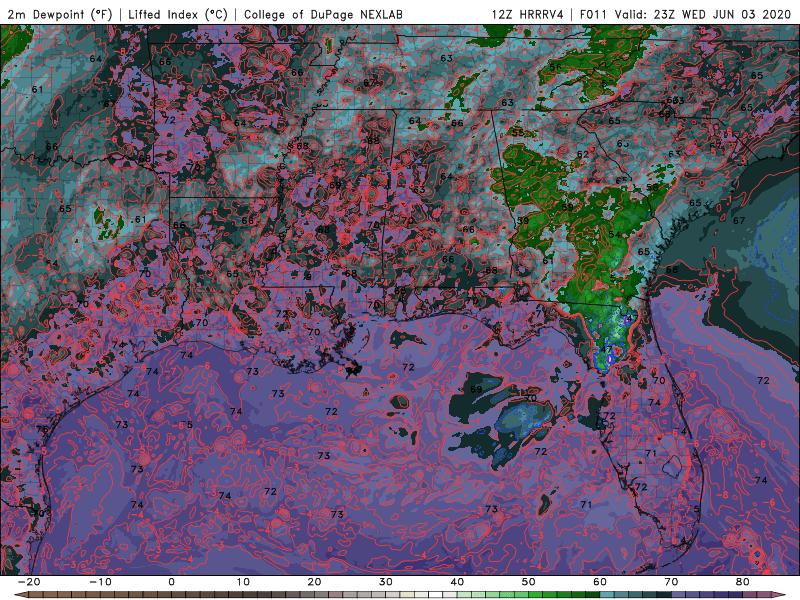Click the 62 dewpoint value over northern Georgia
Viewport: 800px width, 600px height.
point(583,154)
